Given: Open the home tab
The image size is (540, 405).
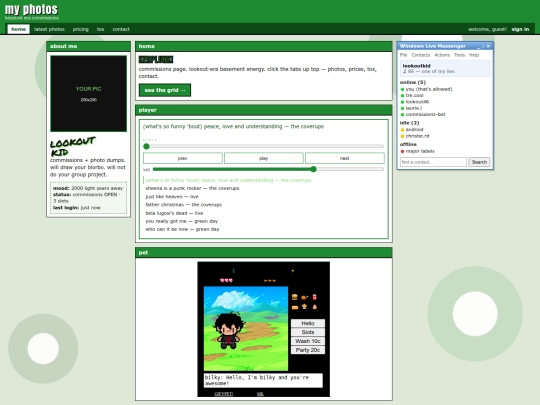Looking at the screenshot, I should point(19,29).
